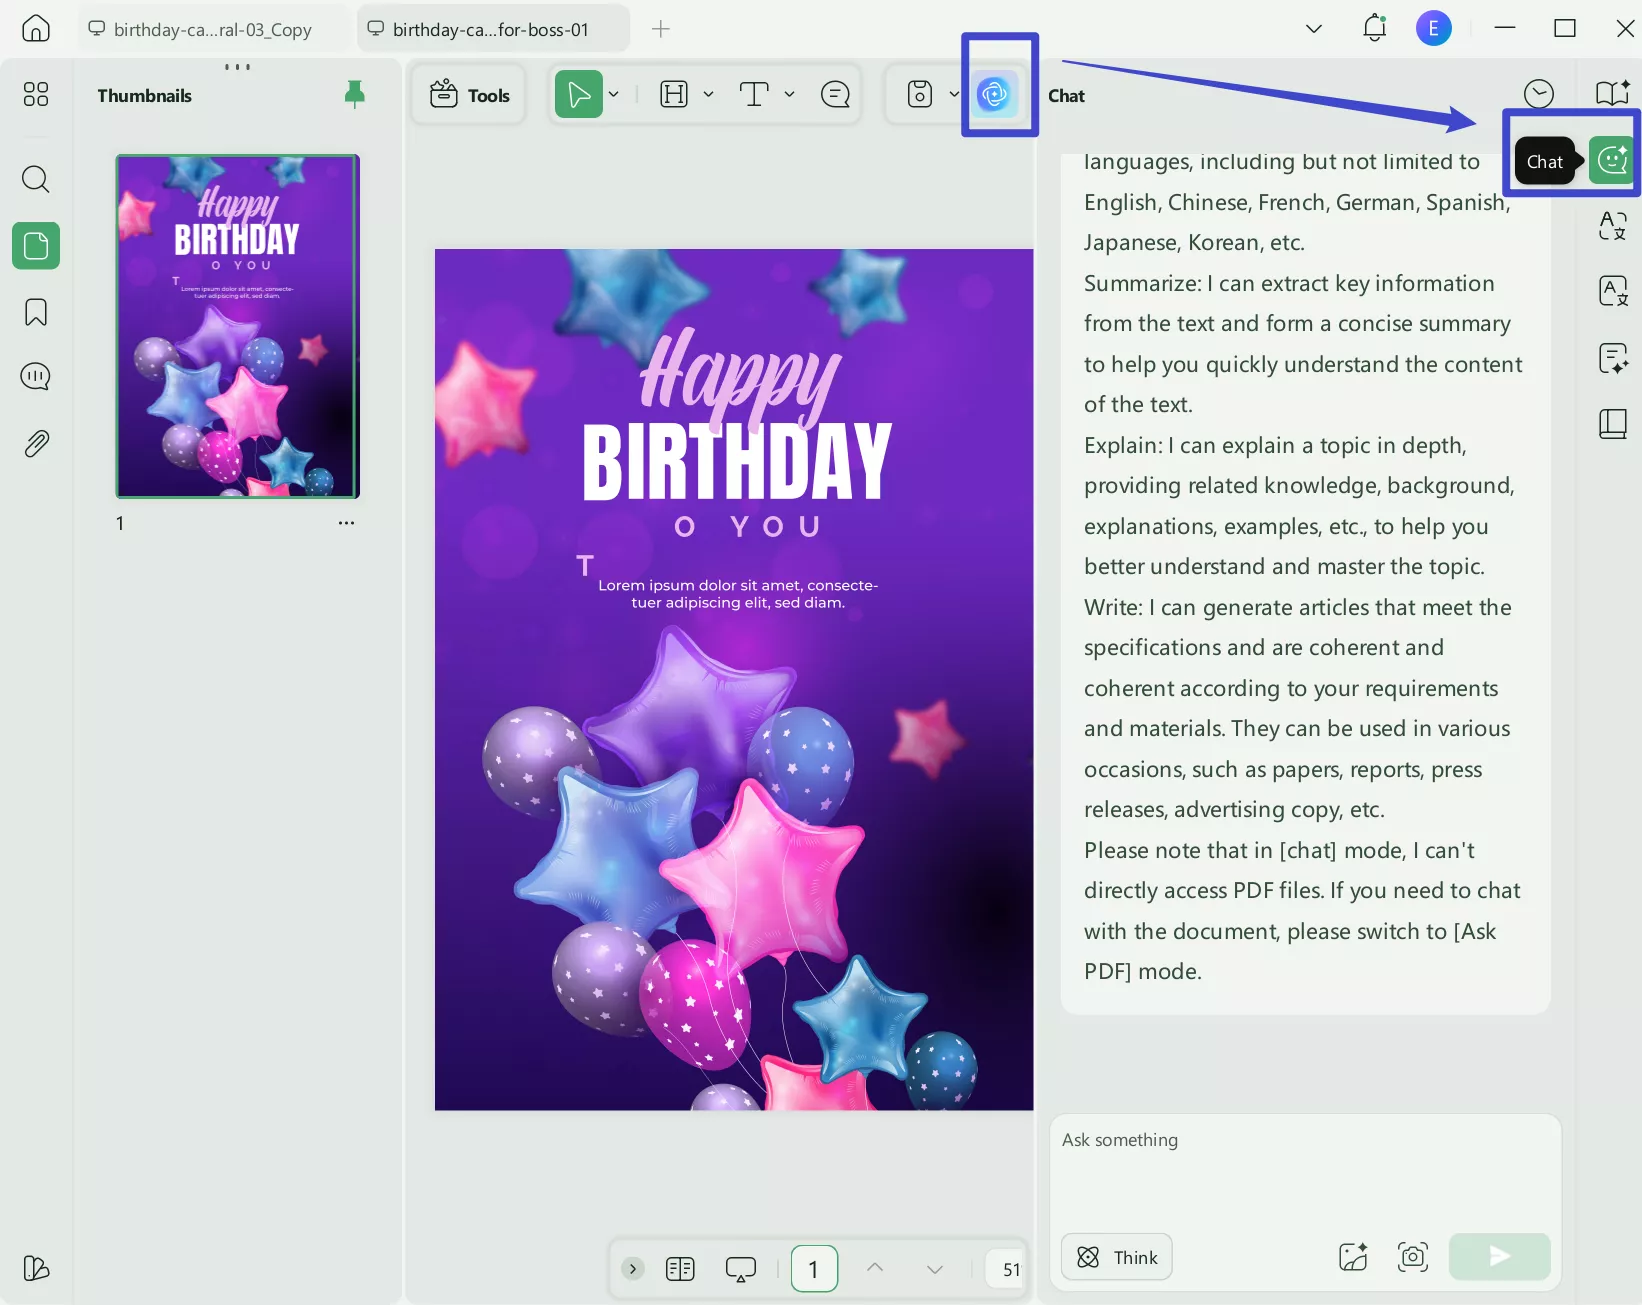Switch to the birthday-ca...for-boss-01 tab
Viewport: 1642px width, 1305px height.
(490, 28)
